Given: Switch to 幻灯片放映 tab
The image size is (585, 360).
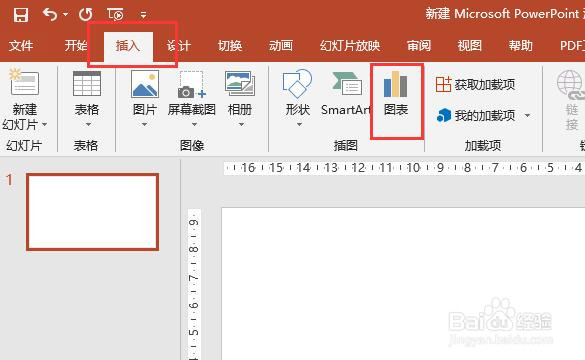Looking at the screenshot, I should tap(350, 46).
